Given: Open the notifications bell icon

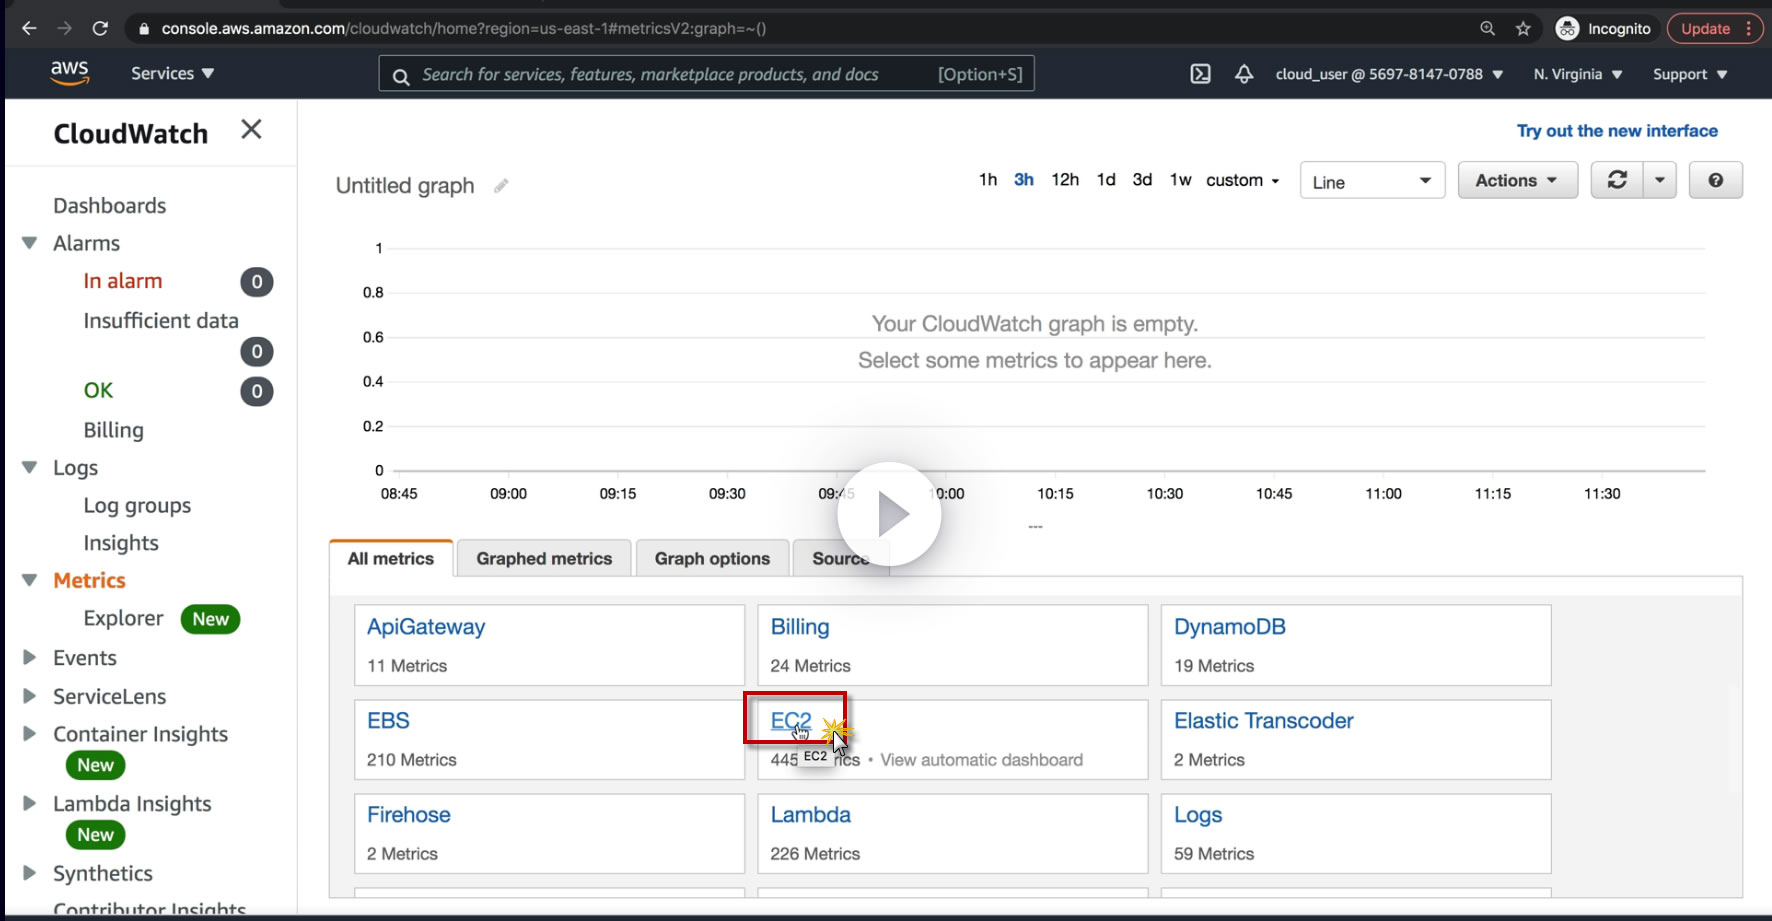Looking at the screenshot, I should click(x=1244, y=74).
